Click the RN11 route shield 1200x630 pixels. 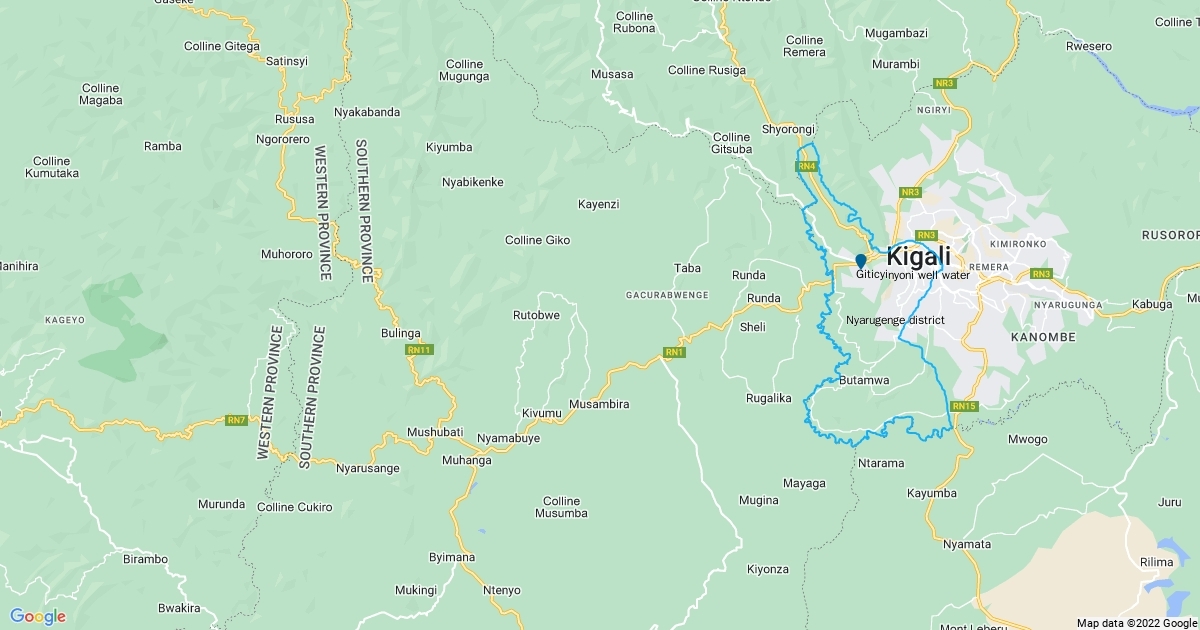419,350
